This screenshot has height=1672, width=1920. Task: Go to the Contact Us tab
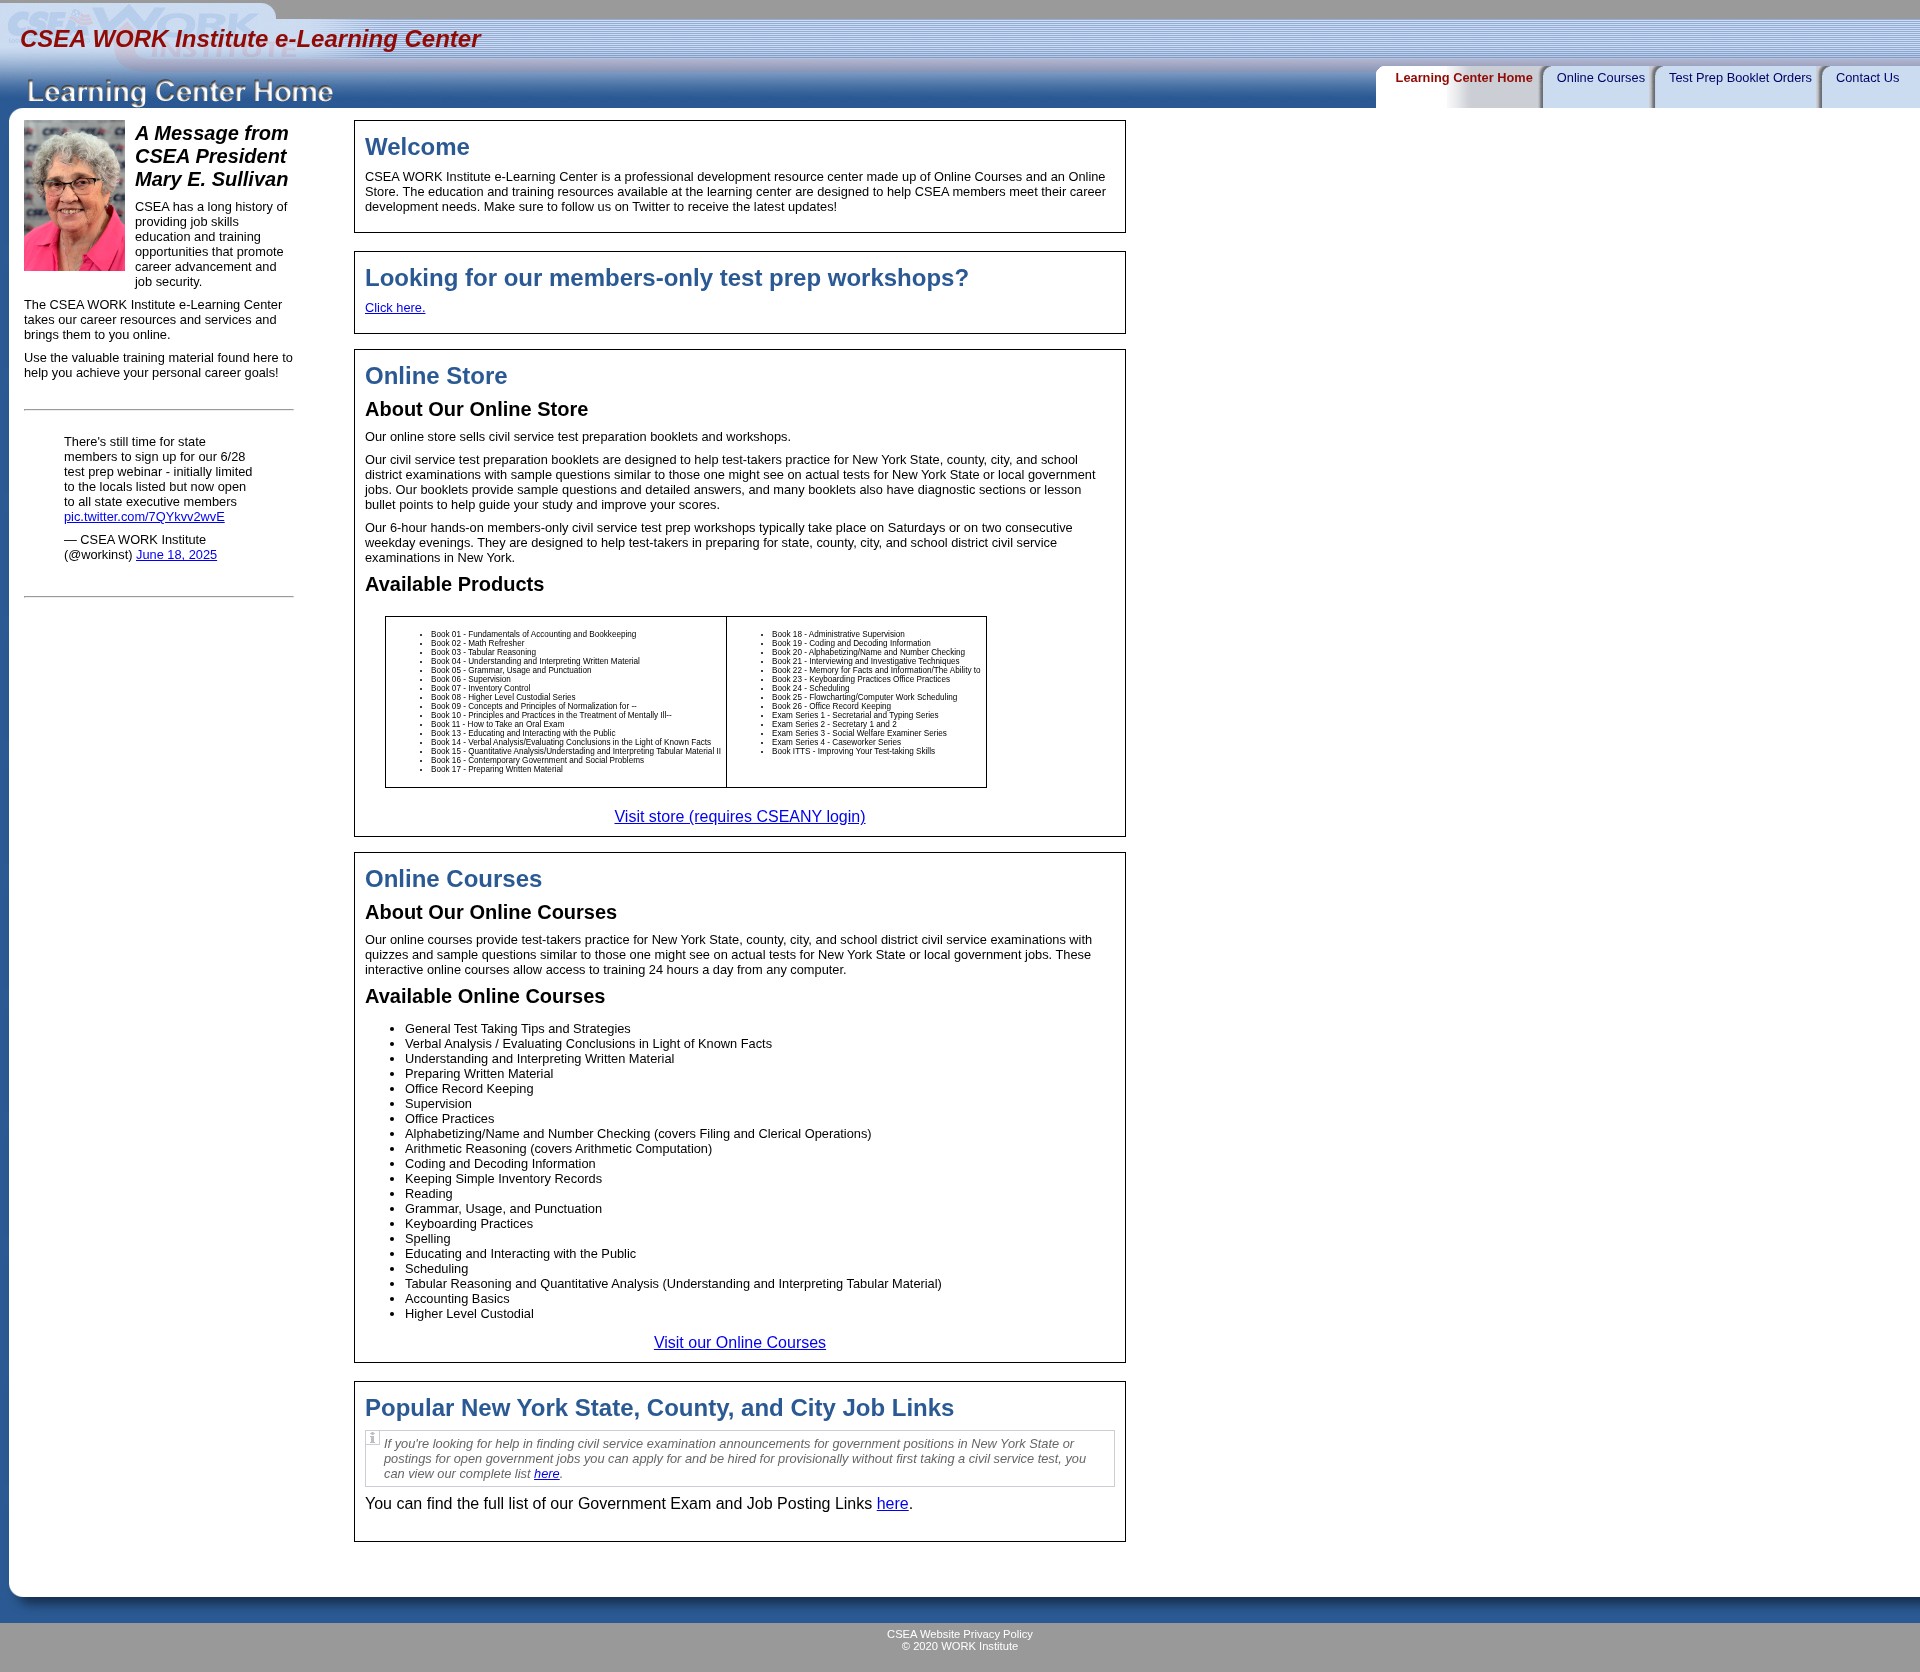pyautogui.click(x=1867, y=78)
